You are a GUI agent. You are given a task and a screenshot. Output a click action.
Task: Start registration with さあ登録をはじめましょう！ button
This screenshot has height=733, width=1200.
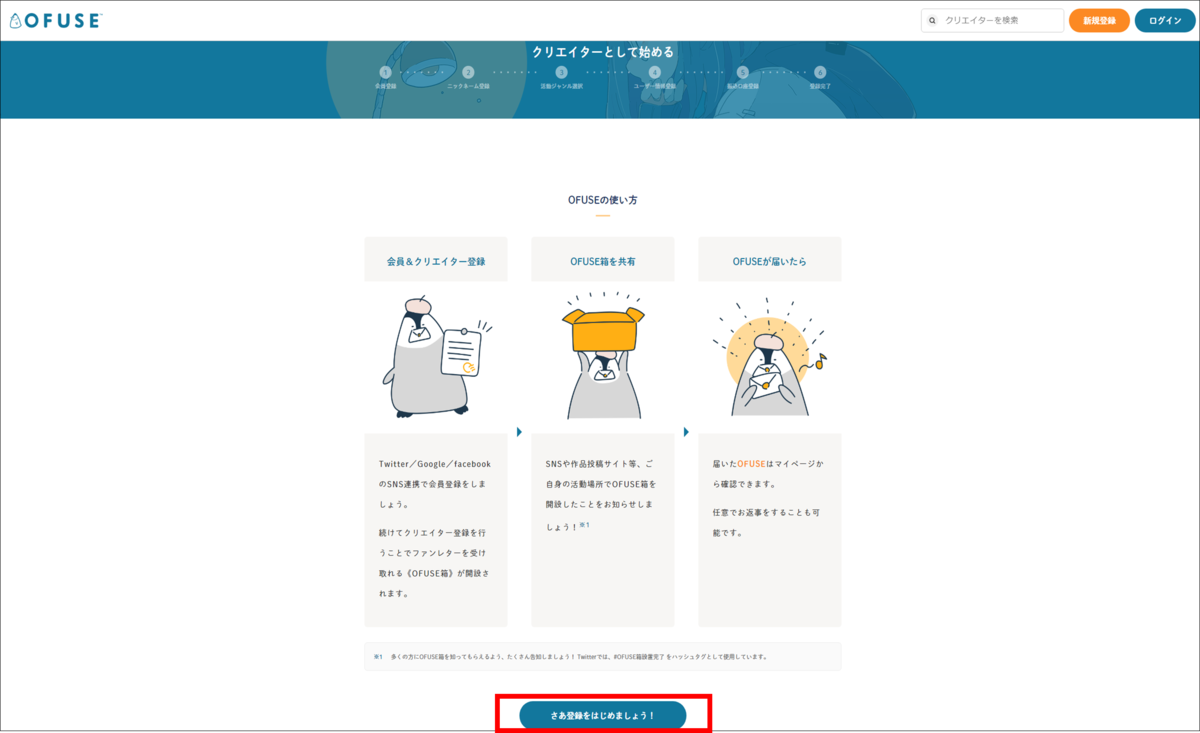coord(603,715)
